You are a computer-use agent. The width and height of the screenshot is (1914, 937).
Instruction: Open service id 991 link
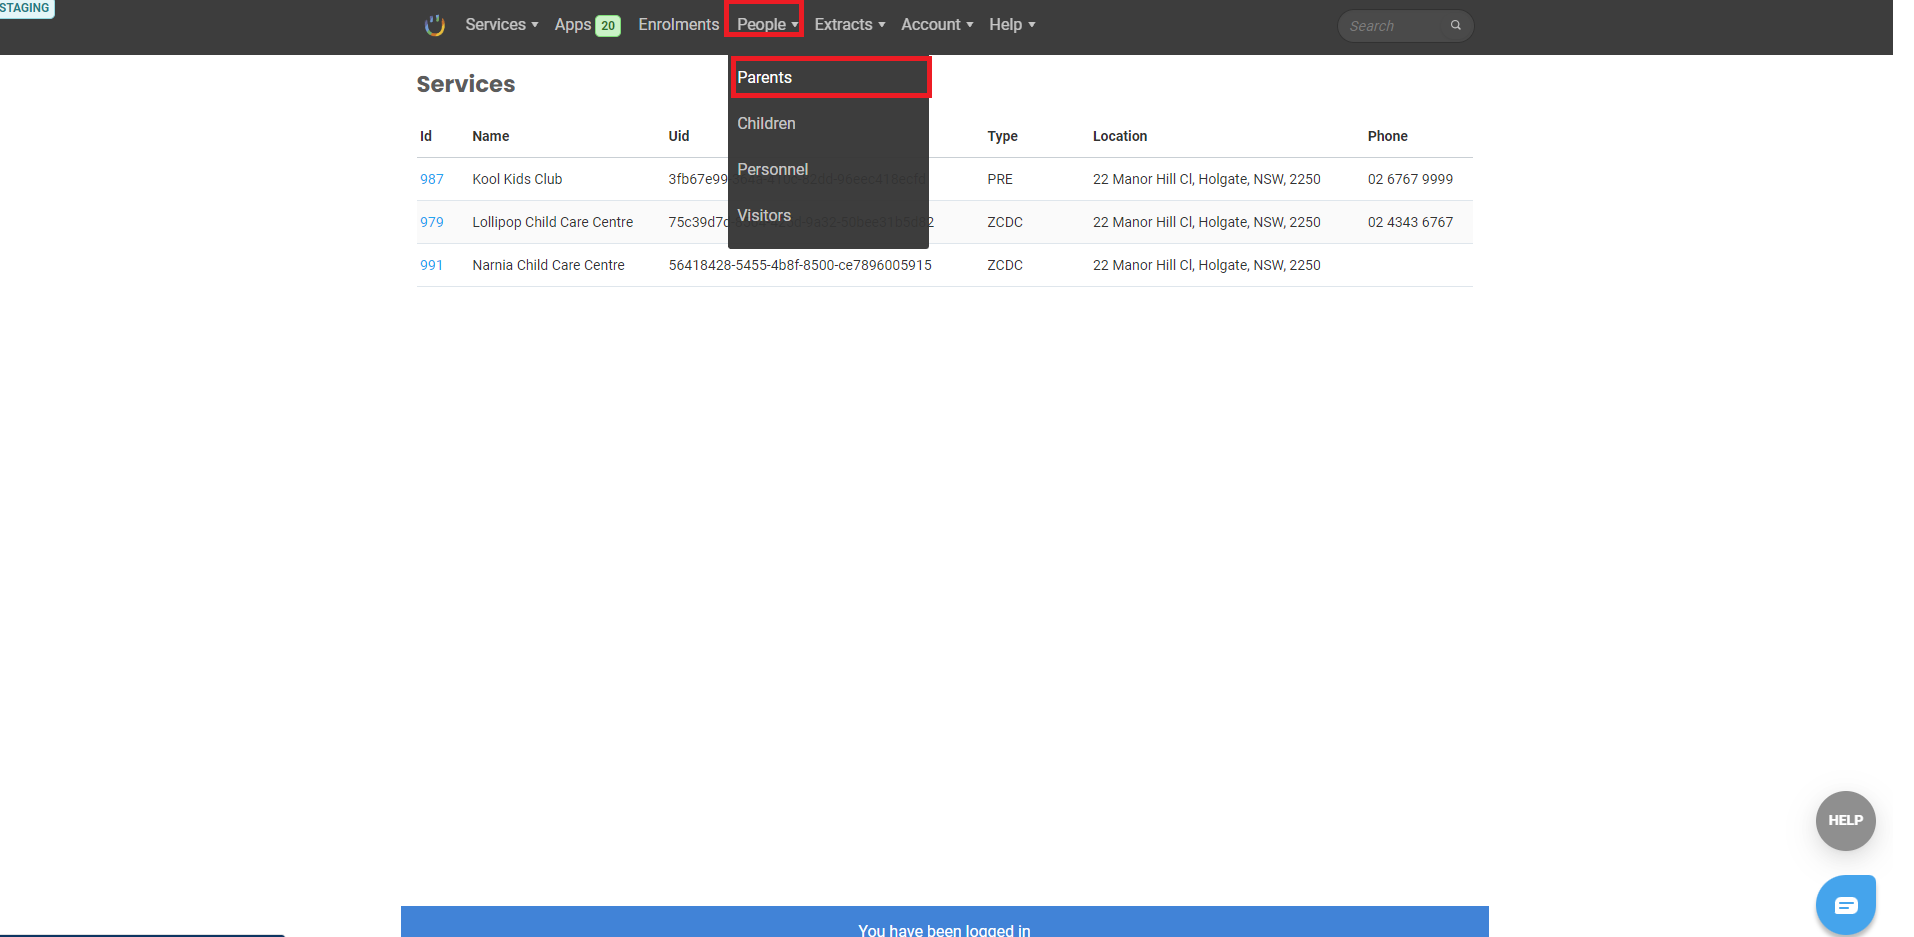tap(431, 265)
